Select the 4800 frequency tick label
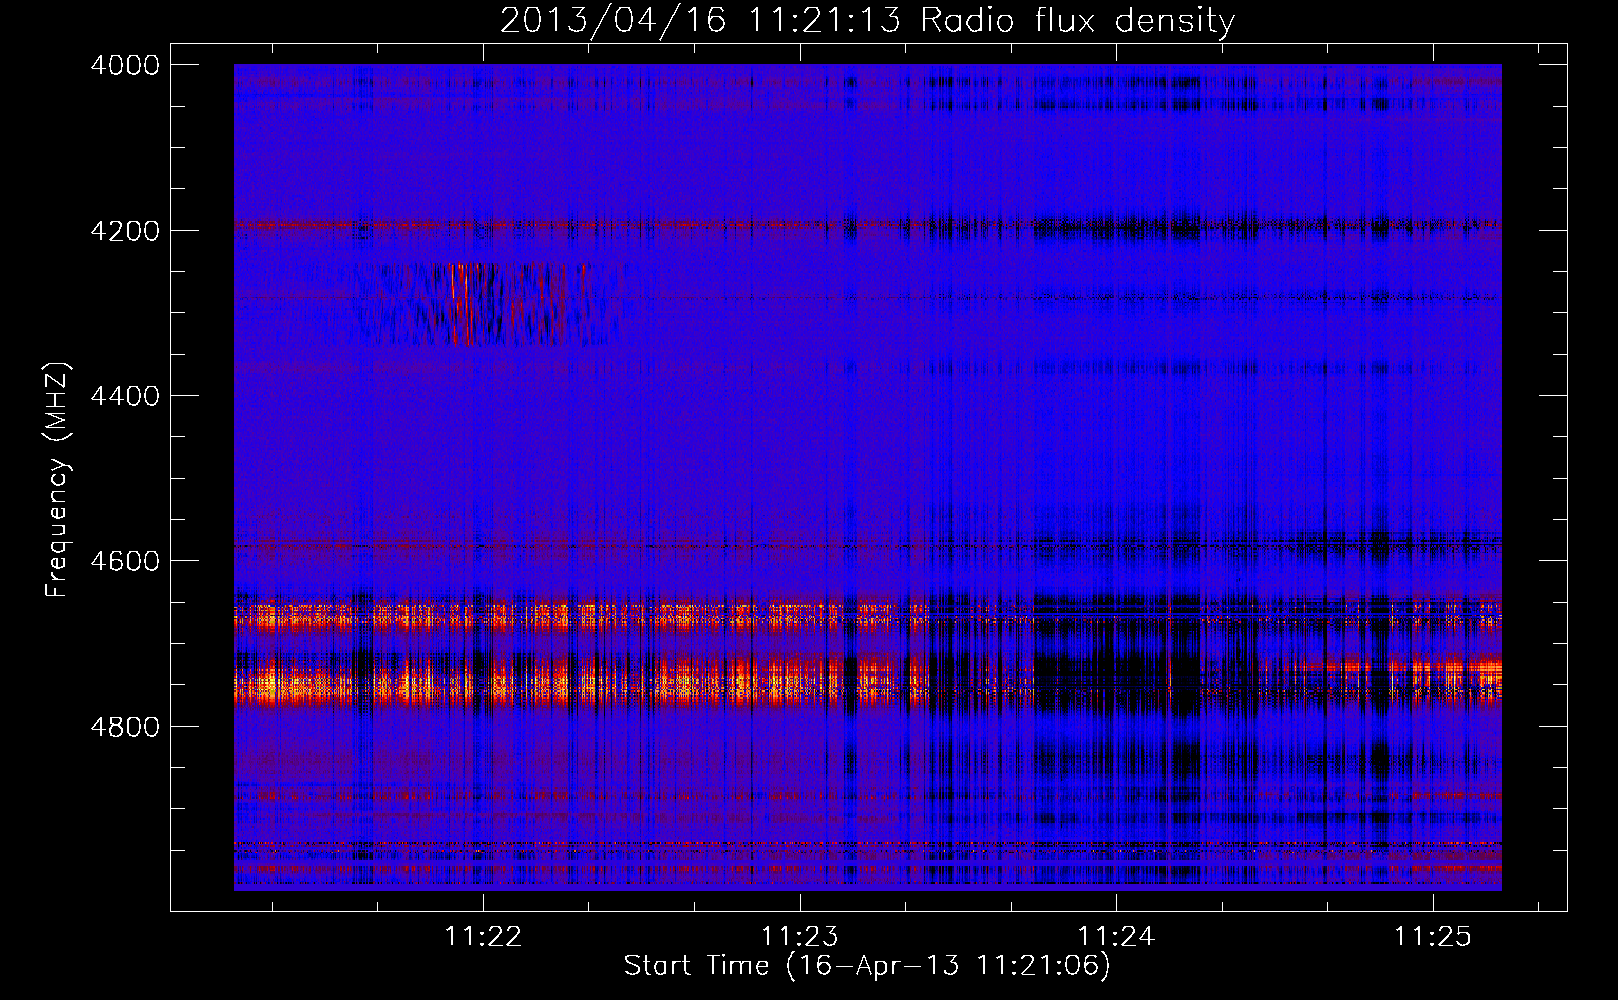 click(x=125, y=727)
